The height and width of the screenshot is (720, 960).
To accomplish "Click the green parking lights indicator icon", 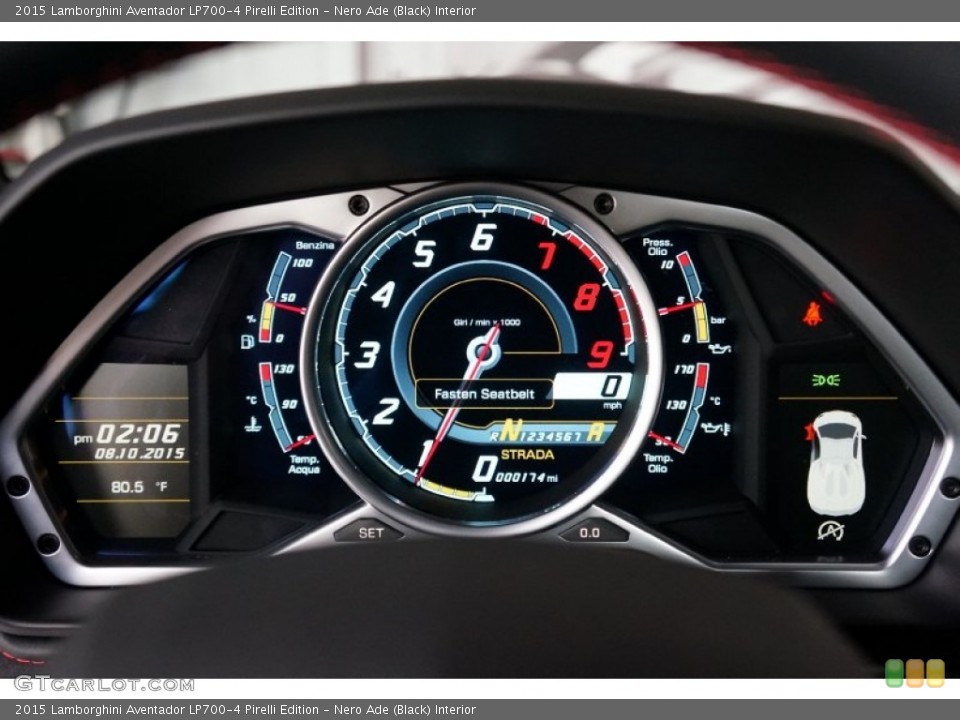I will (825, 381).
